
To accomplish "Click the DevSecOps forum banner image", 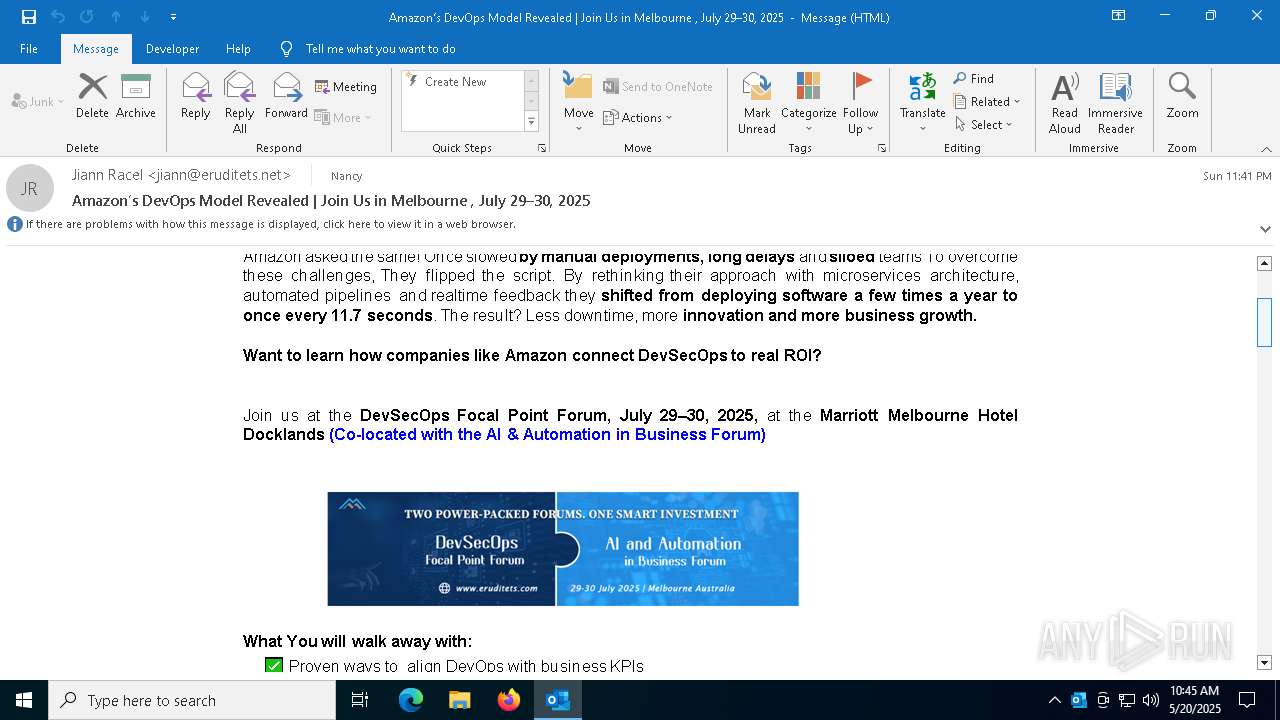I will tap(563, 549).
